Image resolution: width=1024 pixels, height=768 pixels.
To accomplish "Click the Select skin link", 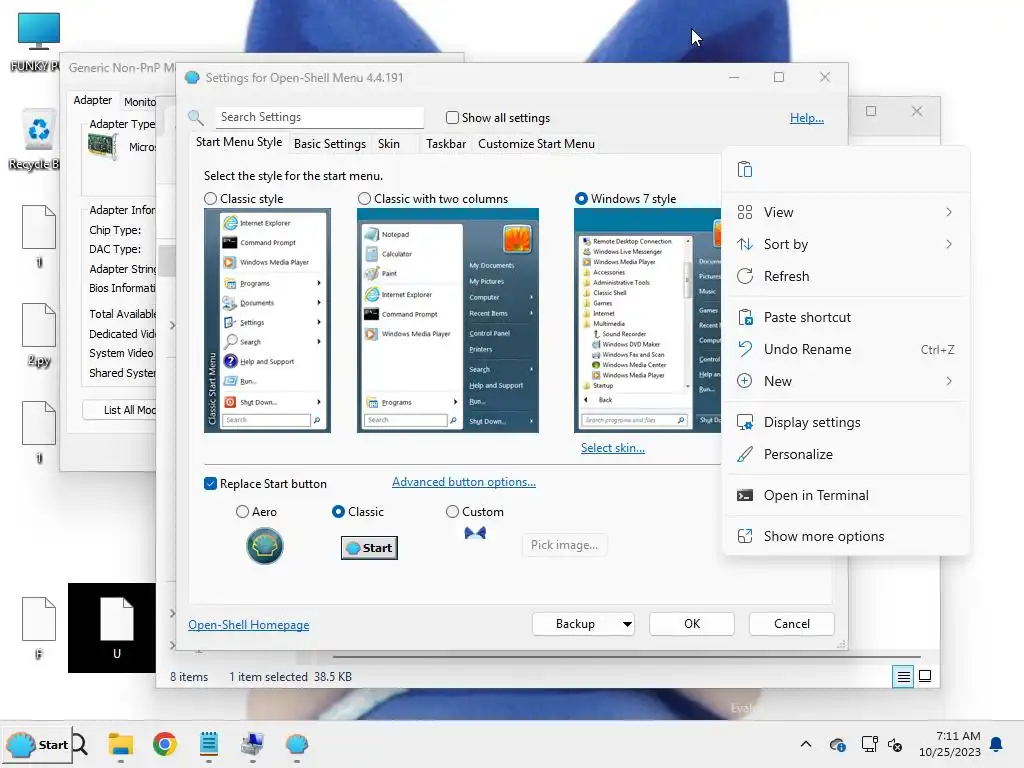I will click(x=613, y=448).
